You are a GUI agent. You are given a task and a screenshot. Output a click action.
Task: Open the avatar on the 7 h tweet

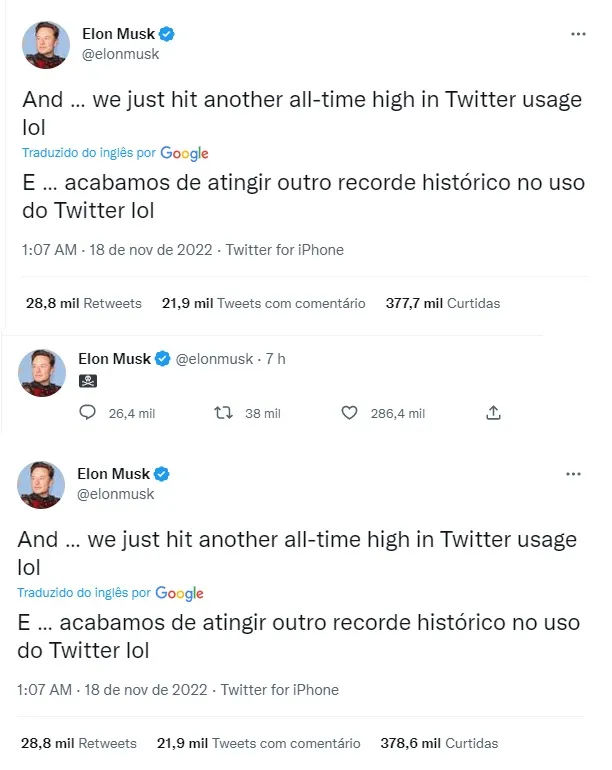click(x=43, y=372)
